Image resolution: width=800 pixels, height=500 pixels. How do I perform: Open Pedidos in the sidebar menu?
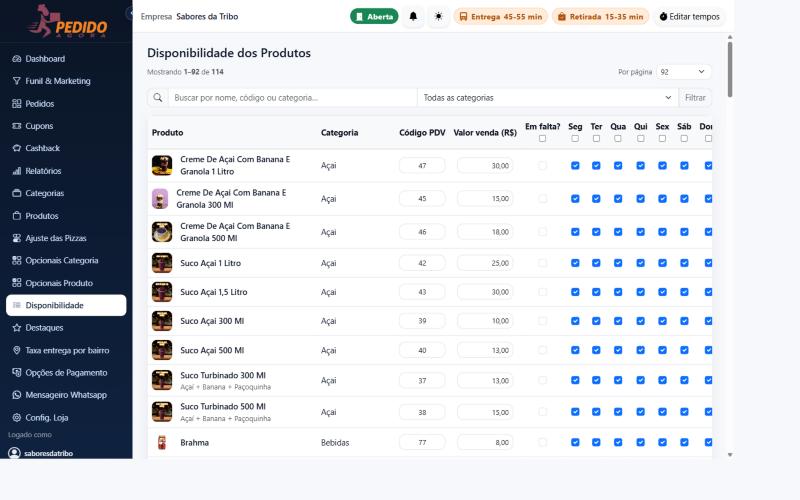click(x=66, y=104)
